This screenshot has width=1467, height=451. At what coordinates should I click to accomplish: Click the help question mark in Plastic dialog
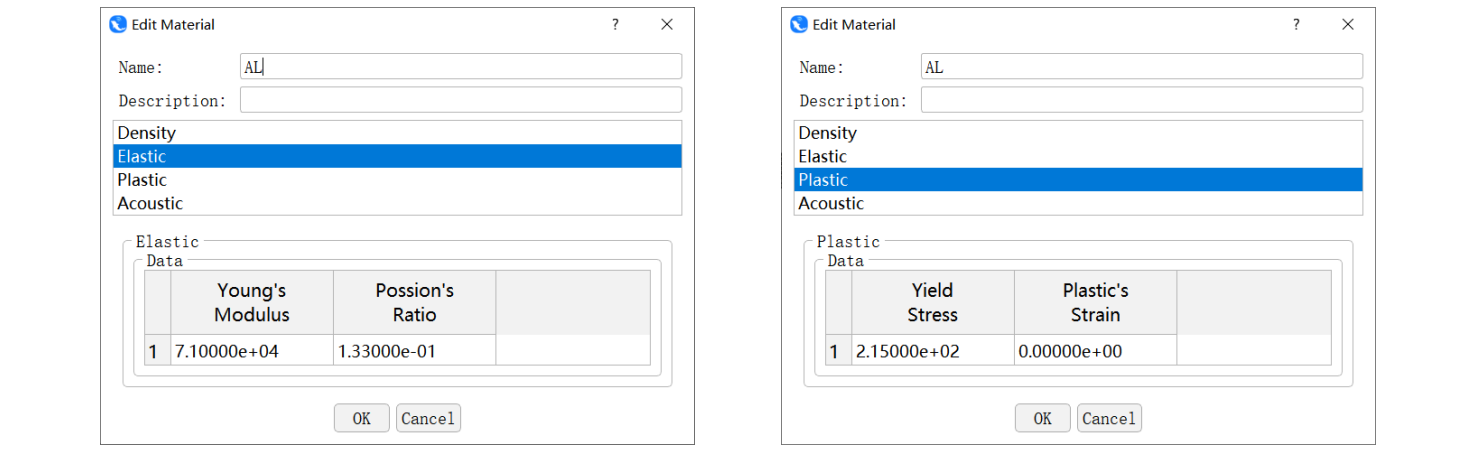(x=1296, y=25)
